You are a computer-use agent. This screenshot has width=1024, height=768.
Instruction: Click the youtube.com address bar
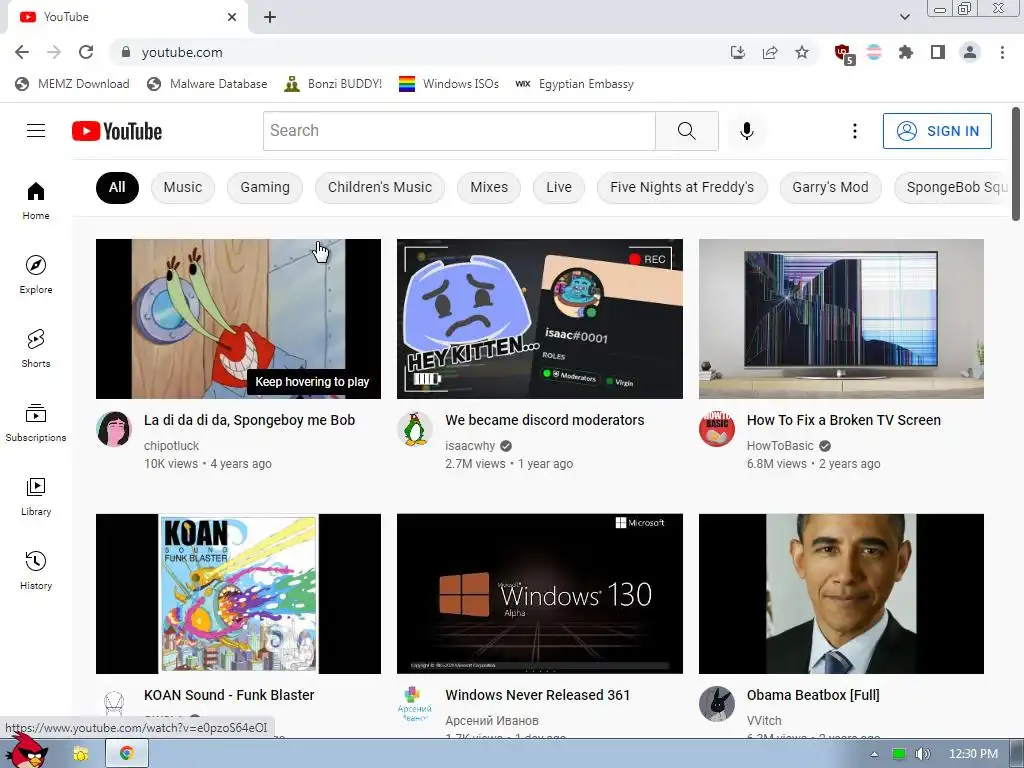tap(418, 52)
